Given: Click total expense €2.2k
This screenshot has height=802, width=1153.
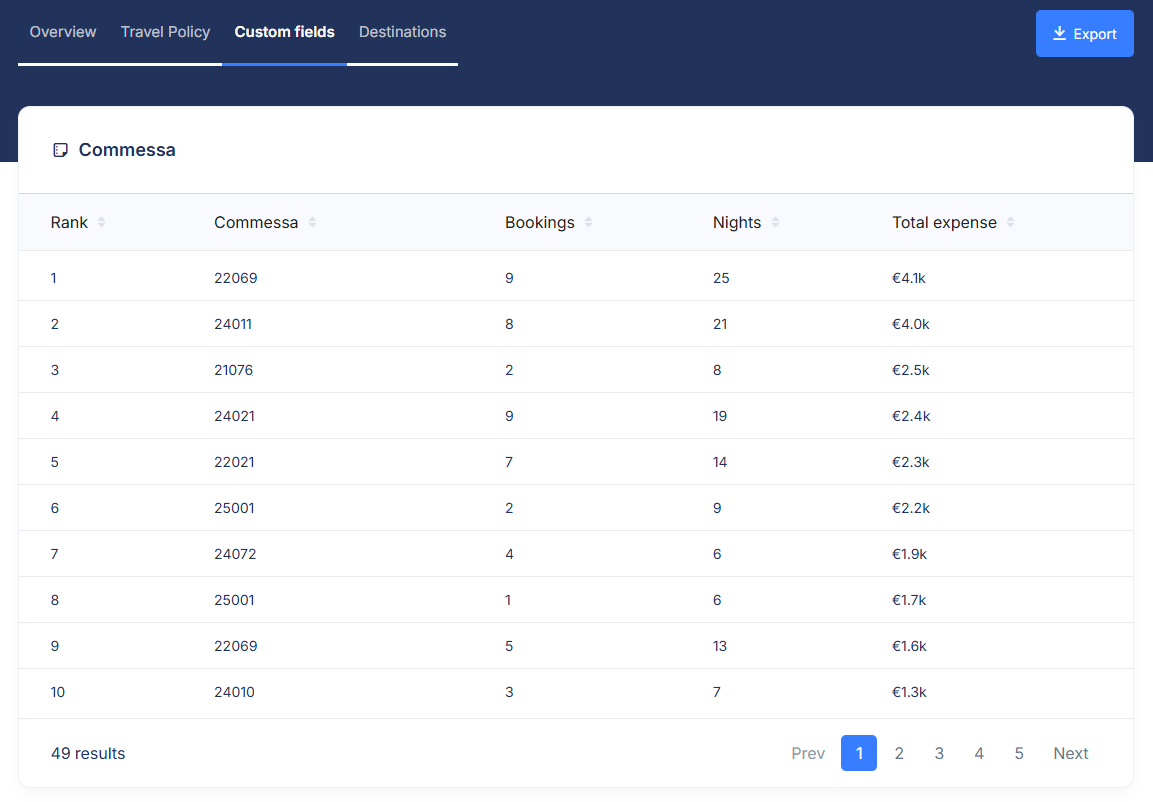Looking at the screenshot, I should pos(911,508).
